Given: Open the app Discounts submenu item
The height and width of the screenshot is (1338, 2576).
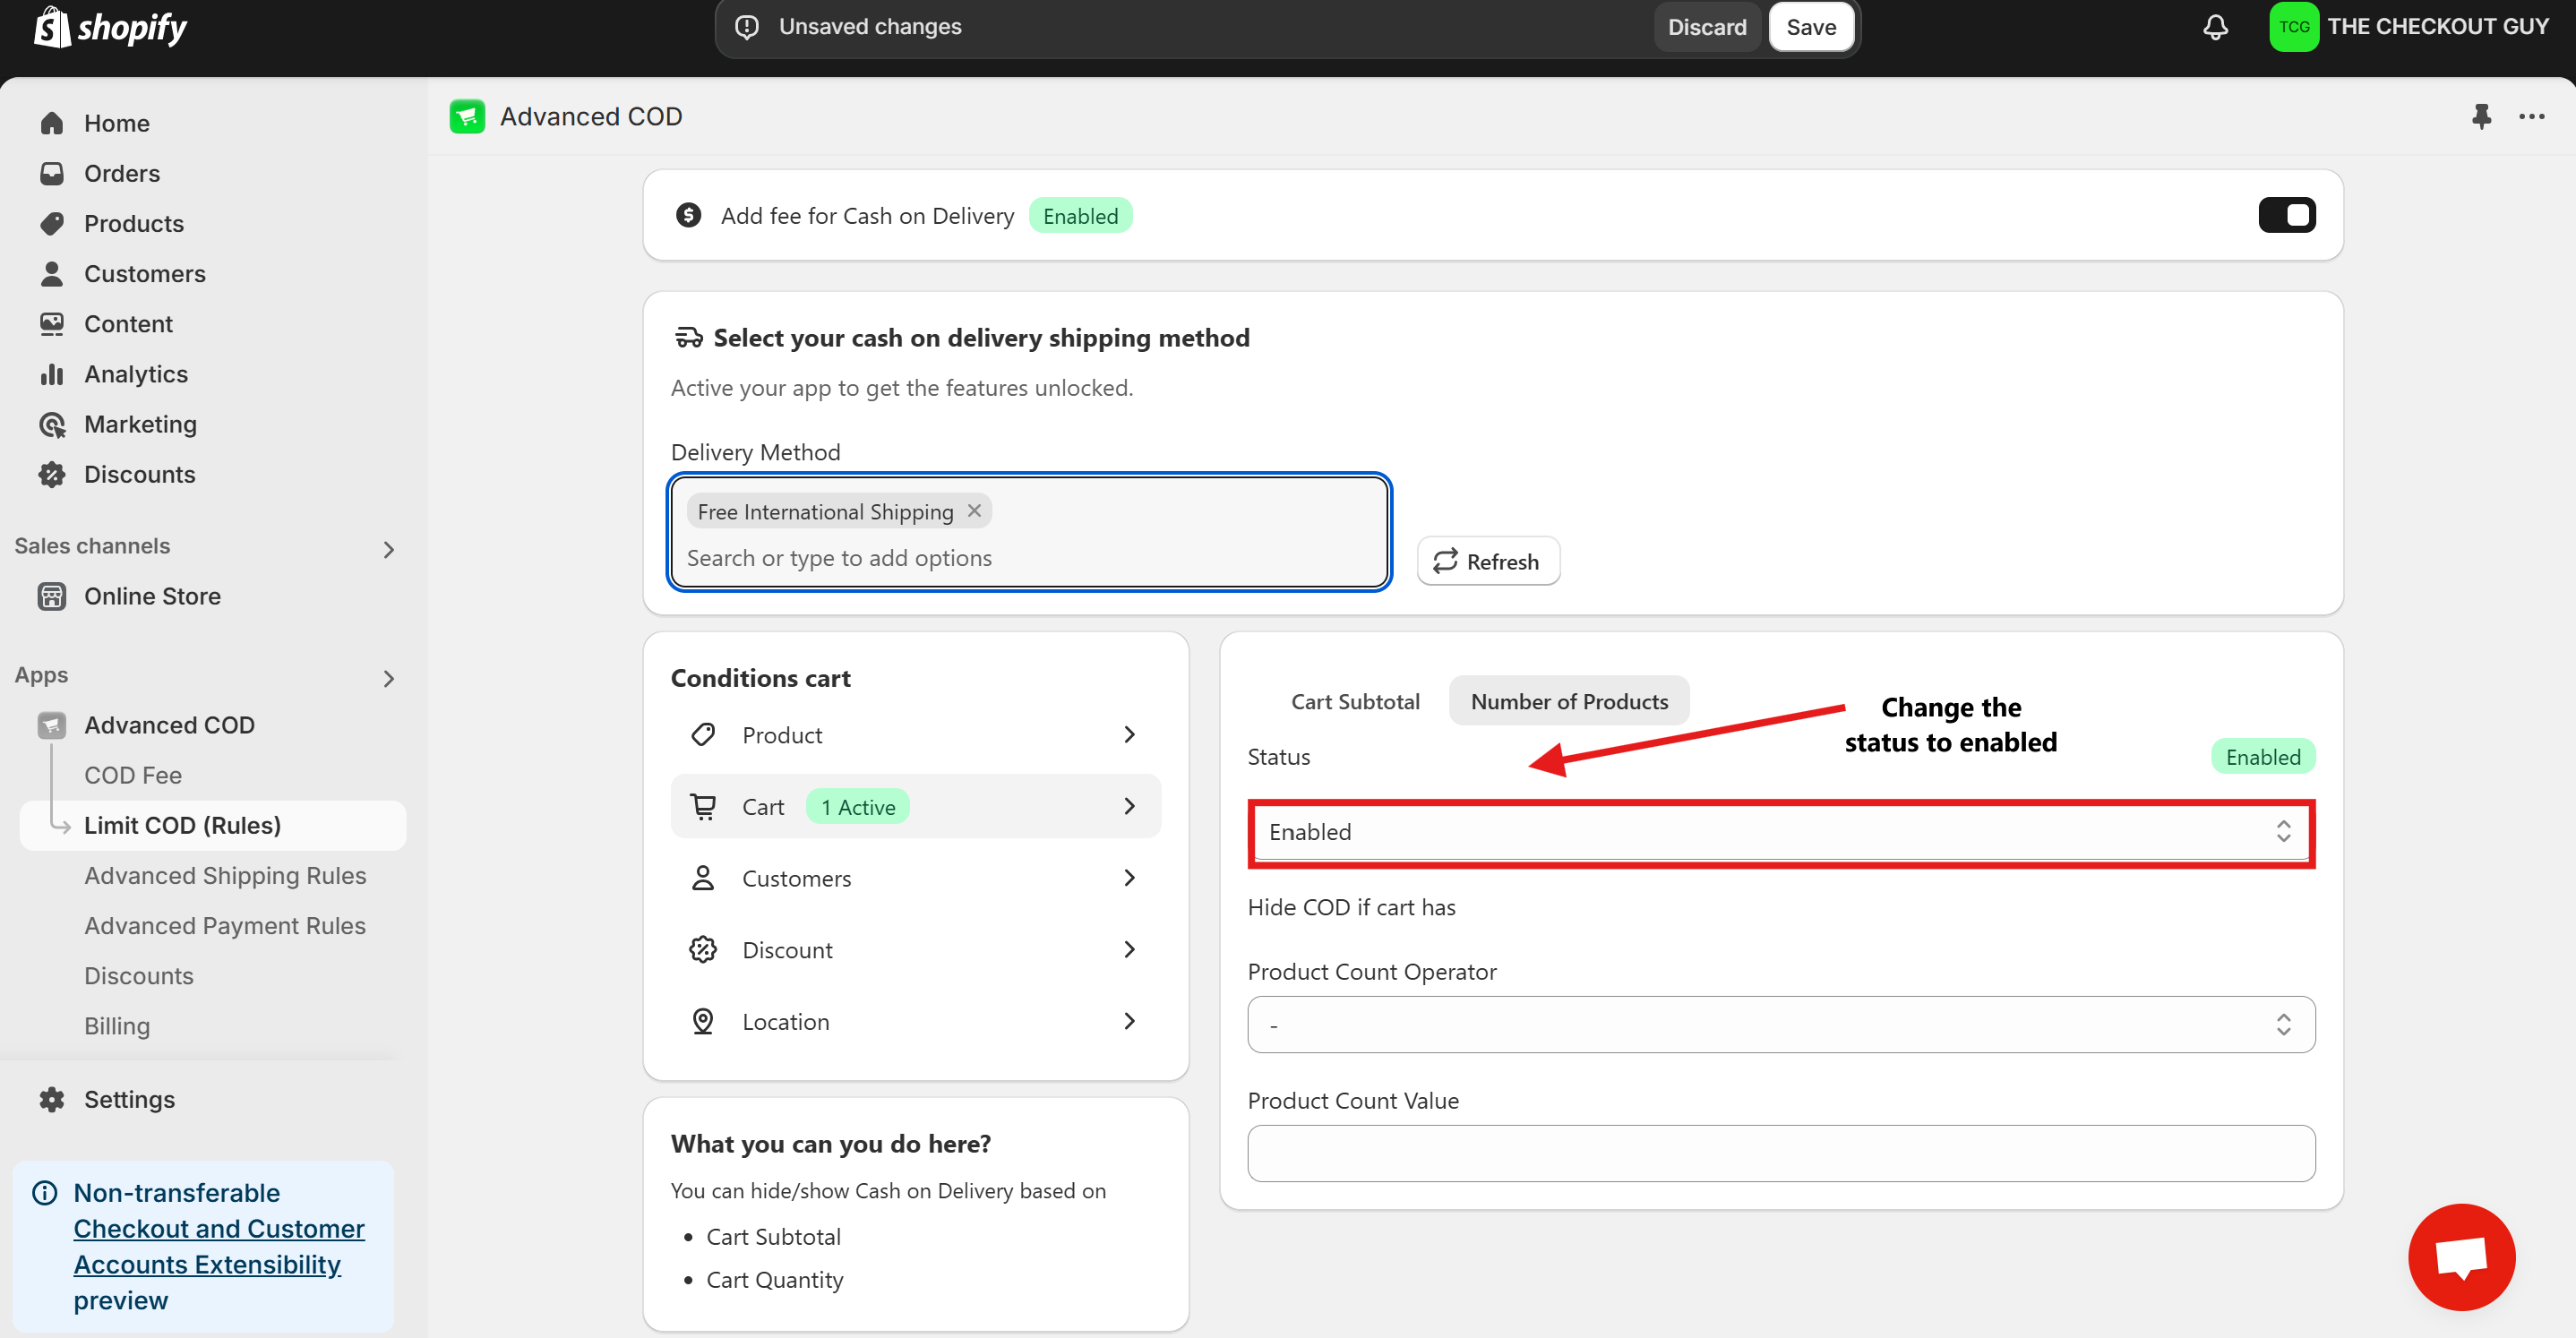Looking at the screenshot, I should tap(139, 976).
